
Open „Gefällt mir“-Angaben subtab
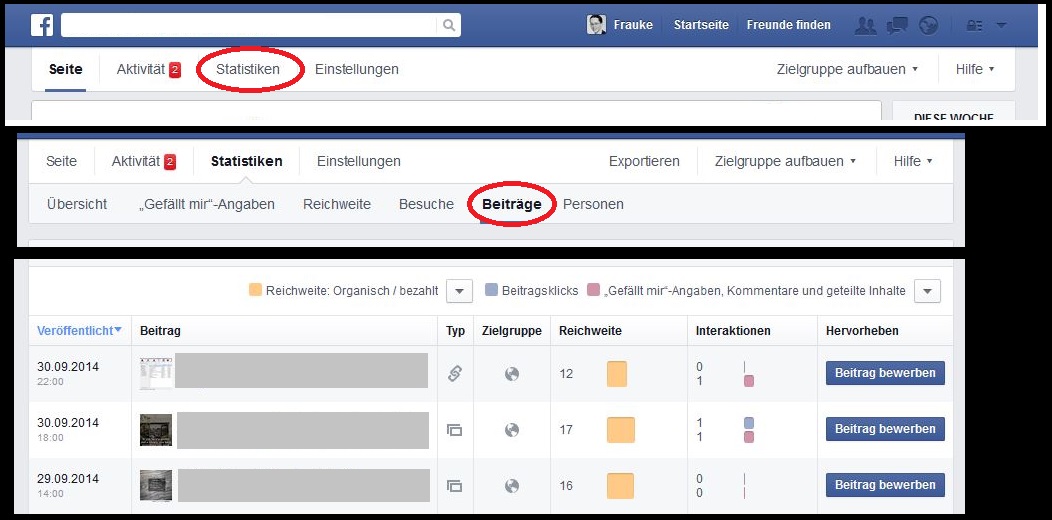pyautogui.click(x=206, y=204)
